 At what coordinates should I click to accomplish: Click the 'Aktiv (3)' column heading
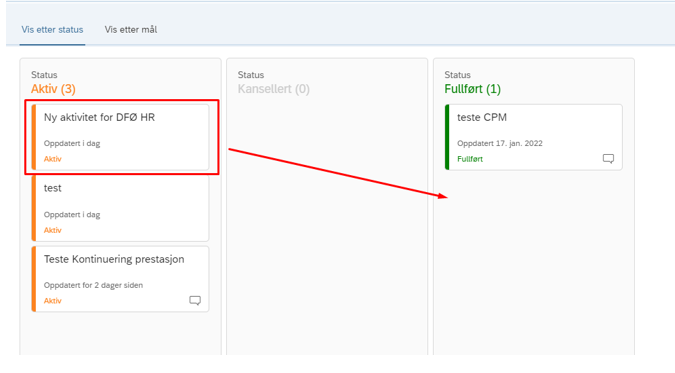(53, 89)
